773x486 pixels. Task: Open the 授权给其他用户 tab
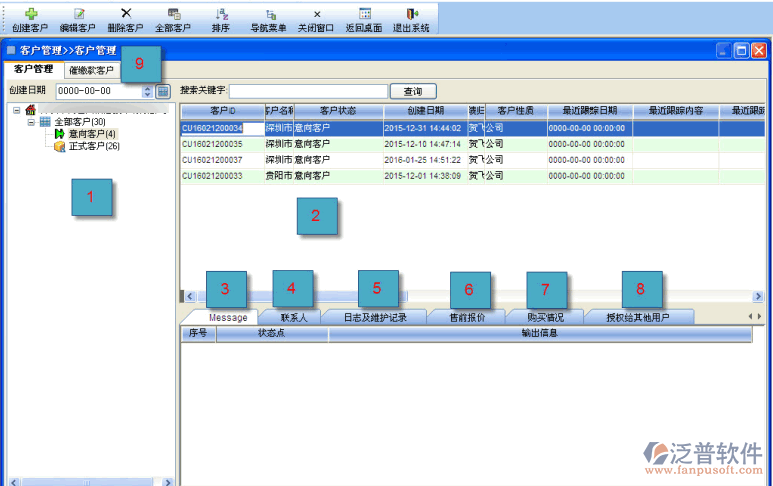pos(638,317)
